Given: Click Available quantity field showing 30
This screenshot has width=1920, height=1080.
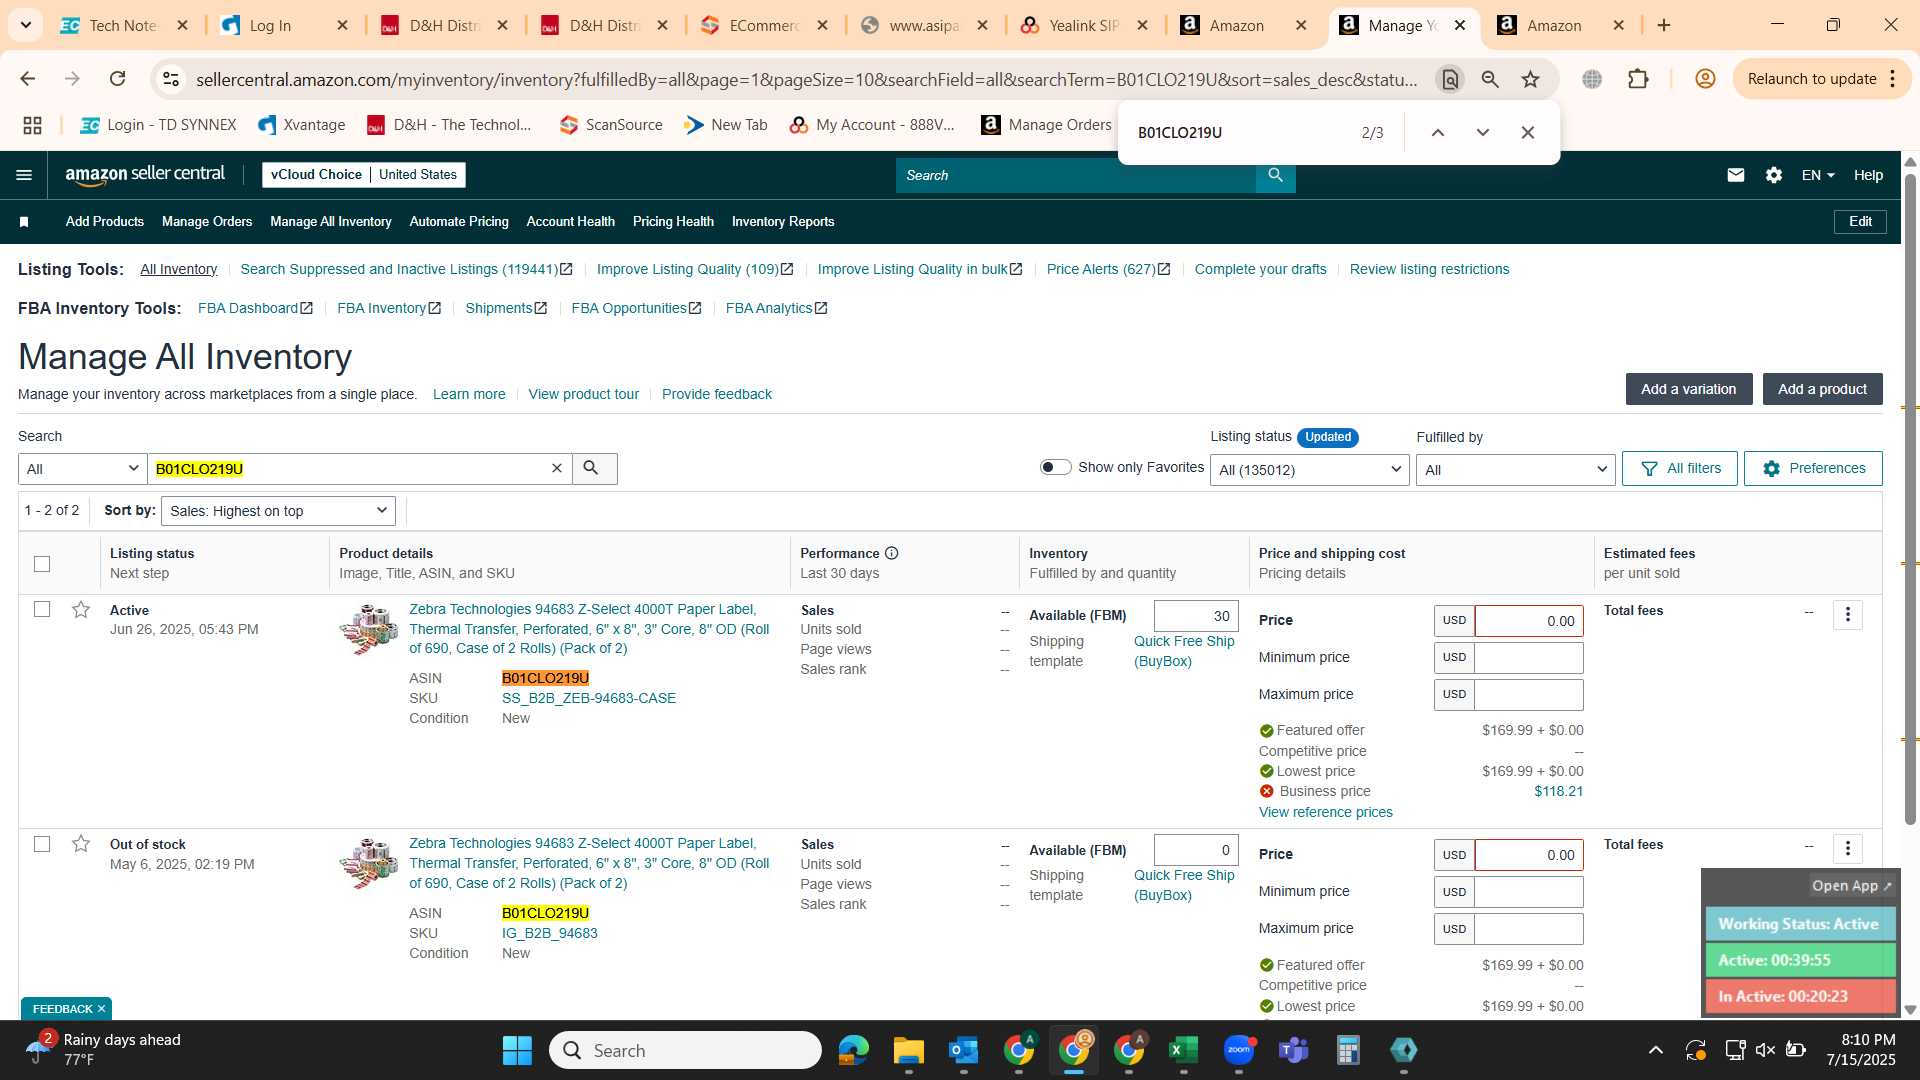Looking at the screenshot, I should tap(1196, 616).
